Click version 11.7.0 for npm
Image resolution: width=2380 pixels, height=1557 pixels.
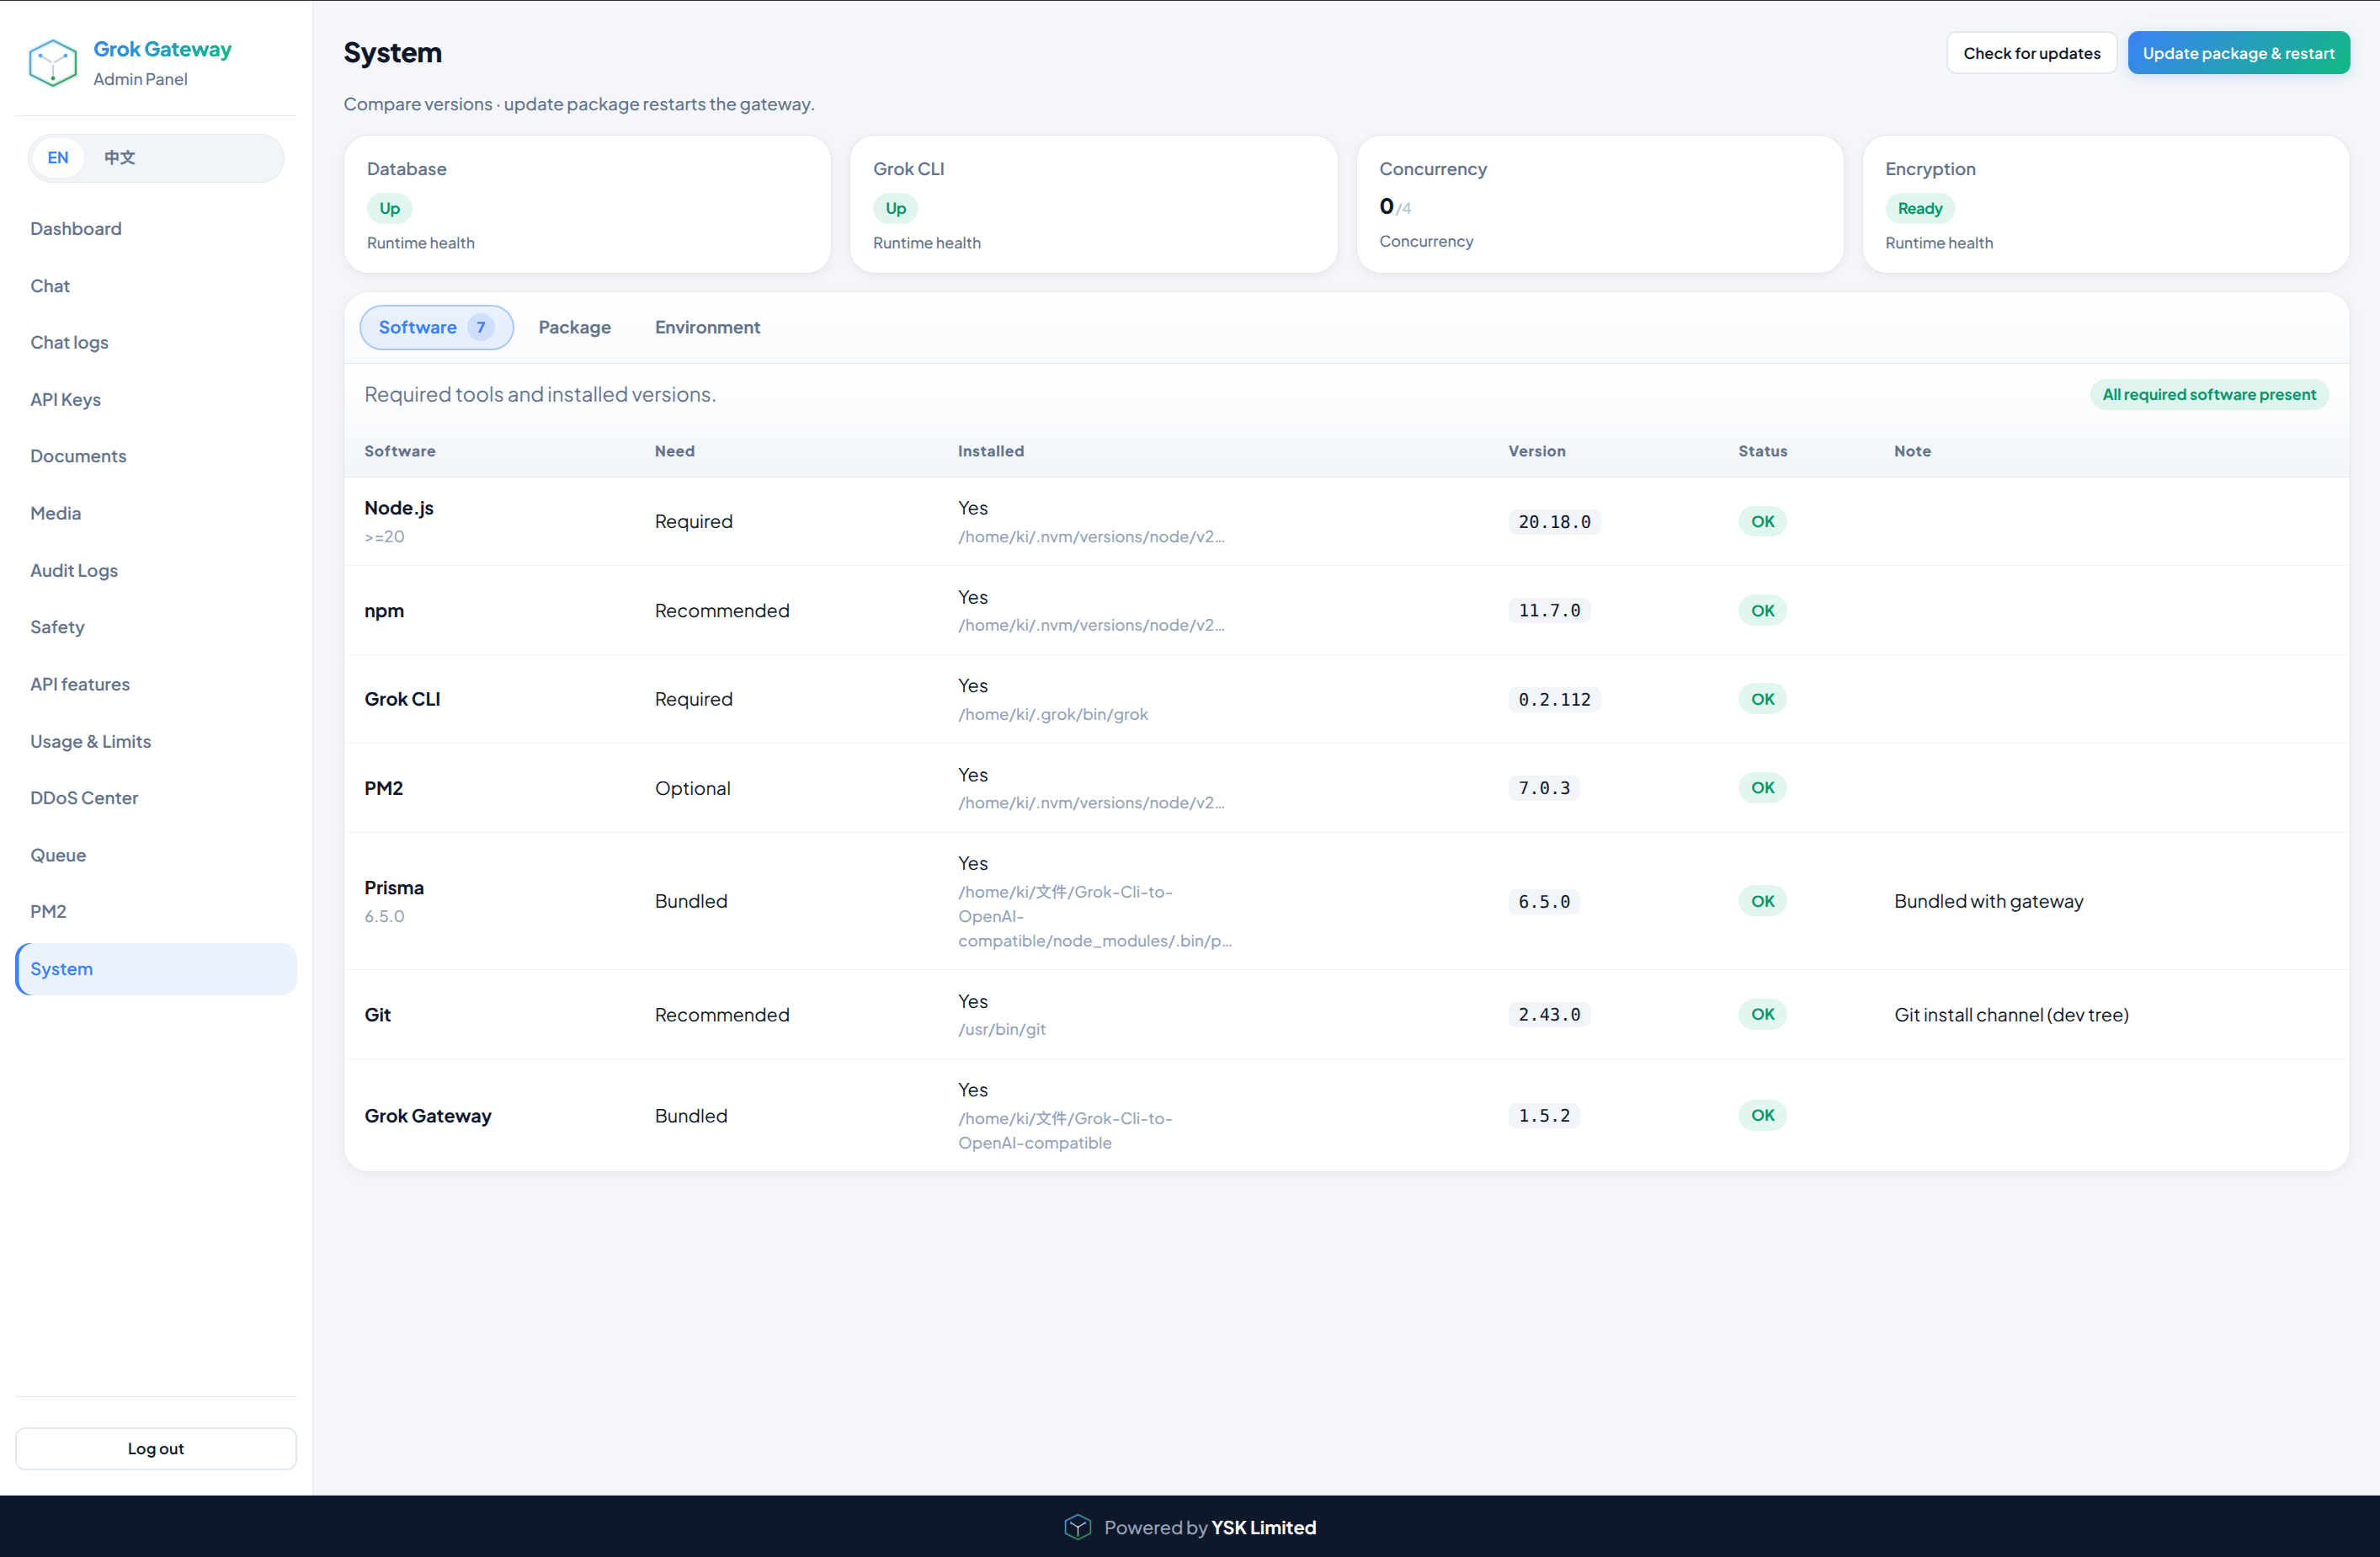pos(1549,611)
